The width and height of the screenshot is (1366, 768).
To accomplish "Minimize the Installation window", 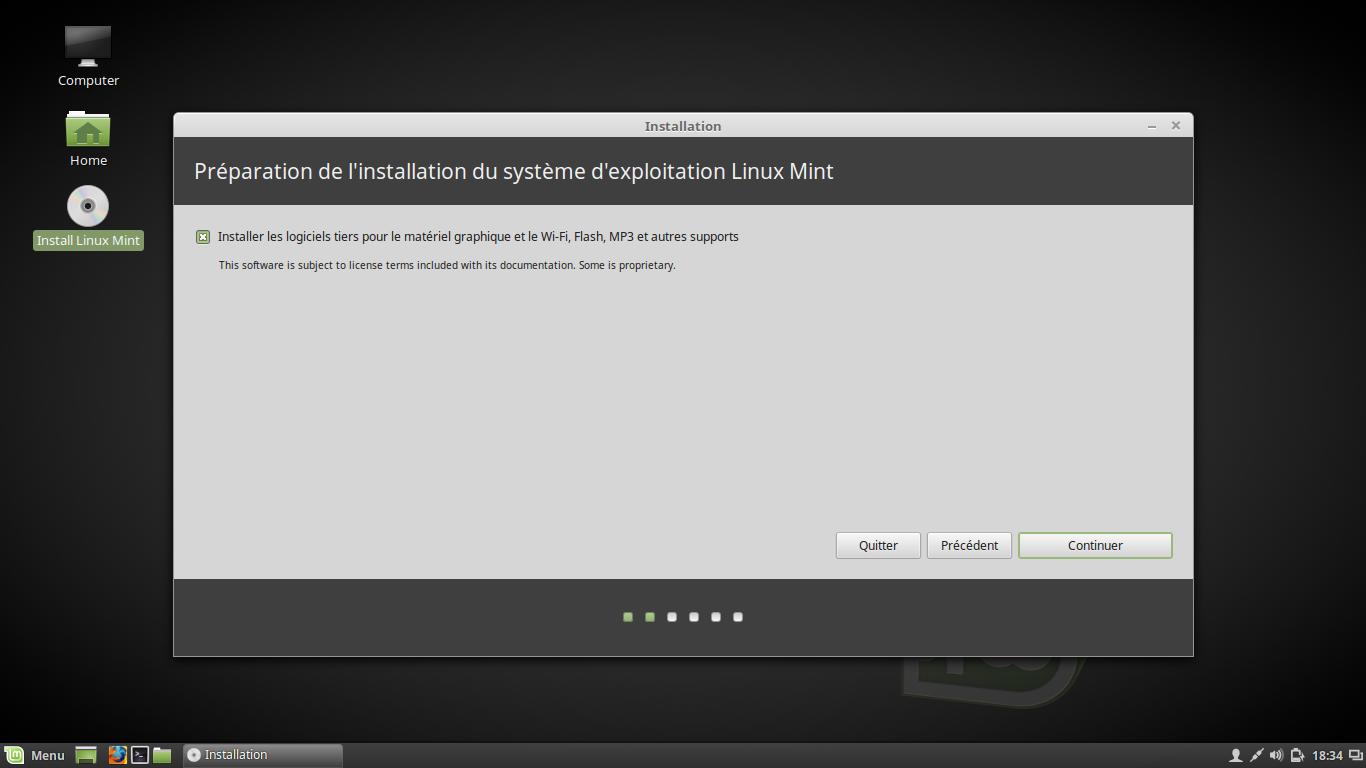I will (x=1152, y=126).
